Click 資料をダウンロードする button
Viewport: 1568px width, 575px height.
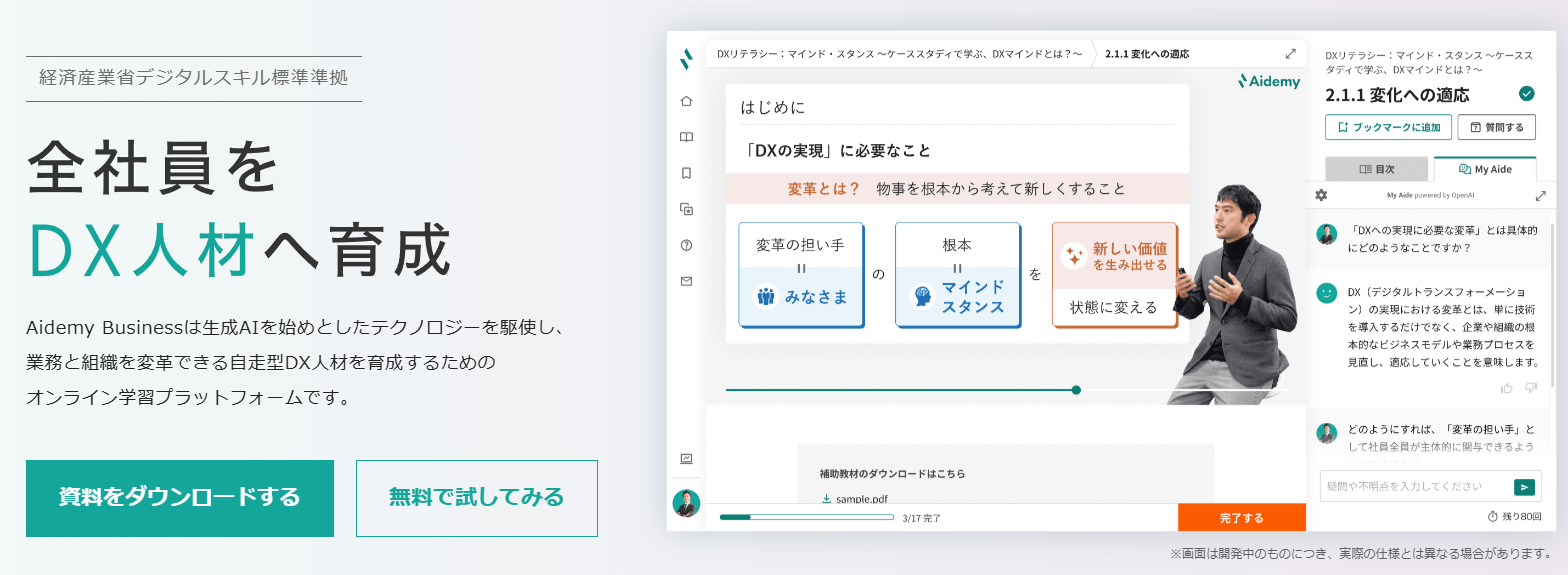pos(180,499)
